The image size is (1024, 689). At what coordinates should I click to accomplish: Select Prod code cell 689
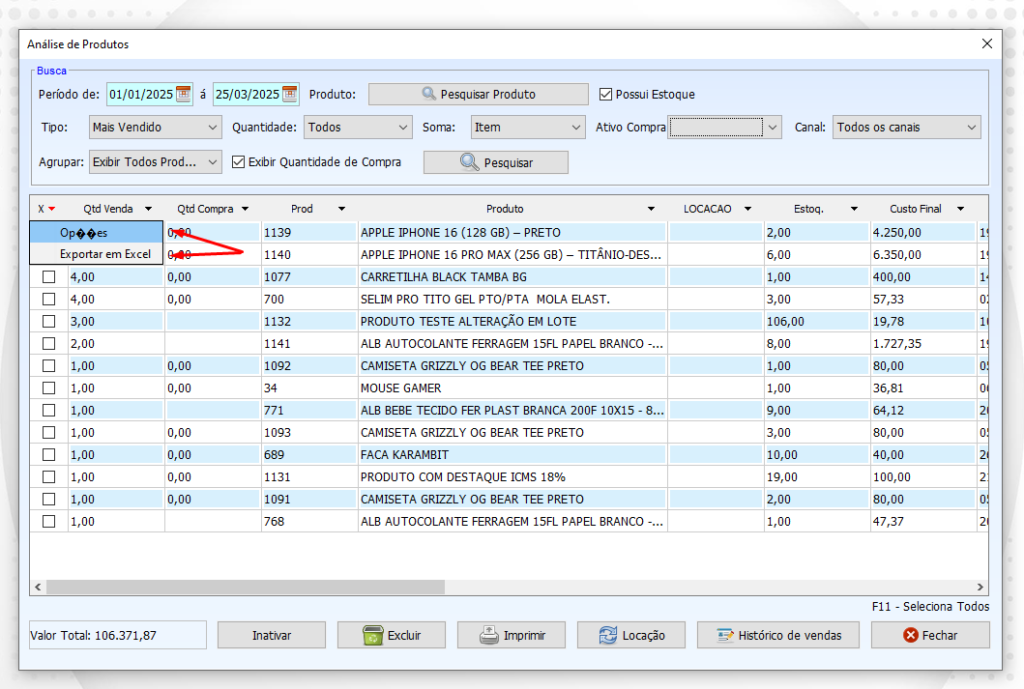pyautogui.click(x=310, y=455)
